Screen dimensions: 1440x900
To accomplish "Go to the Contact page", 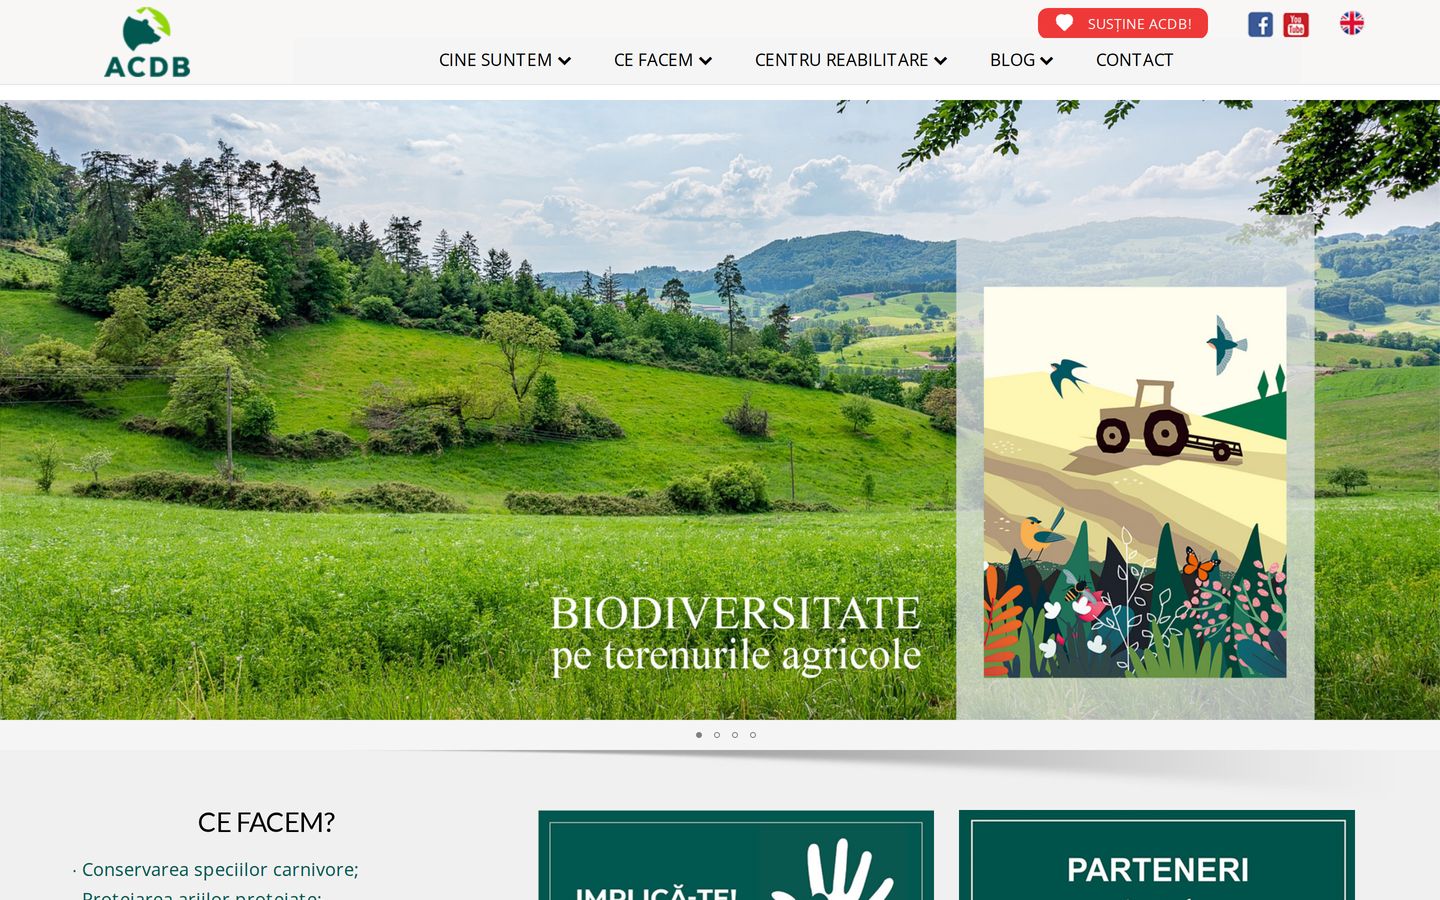I will [x=1134, y=60].
